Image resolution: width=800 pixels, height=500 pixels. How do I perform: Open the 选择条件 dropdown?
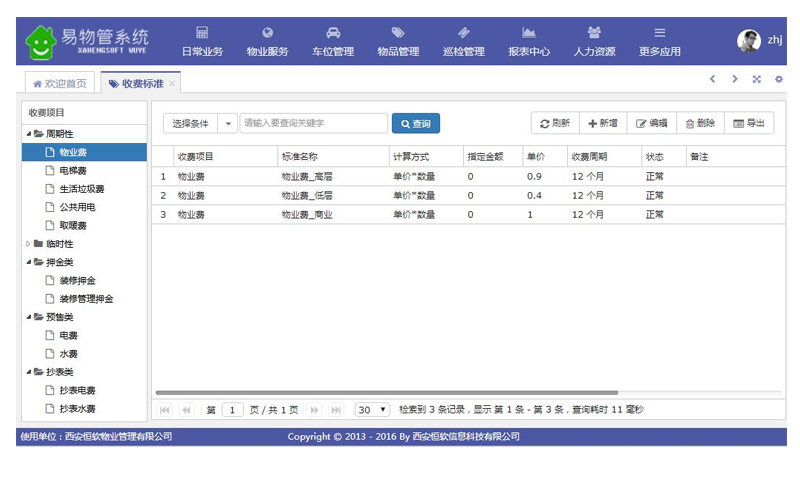(229, 123)
